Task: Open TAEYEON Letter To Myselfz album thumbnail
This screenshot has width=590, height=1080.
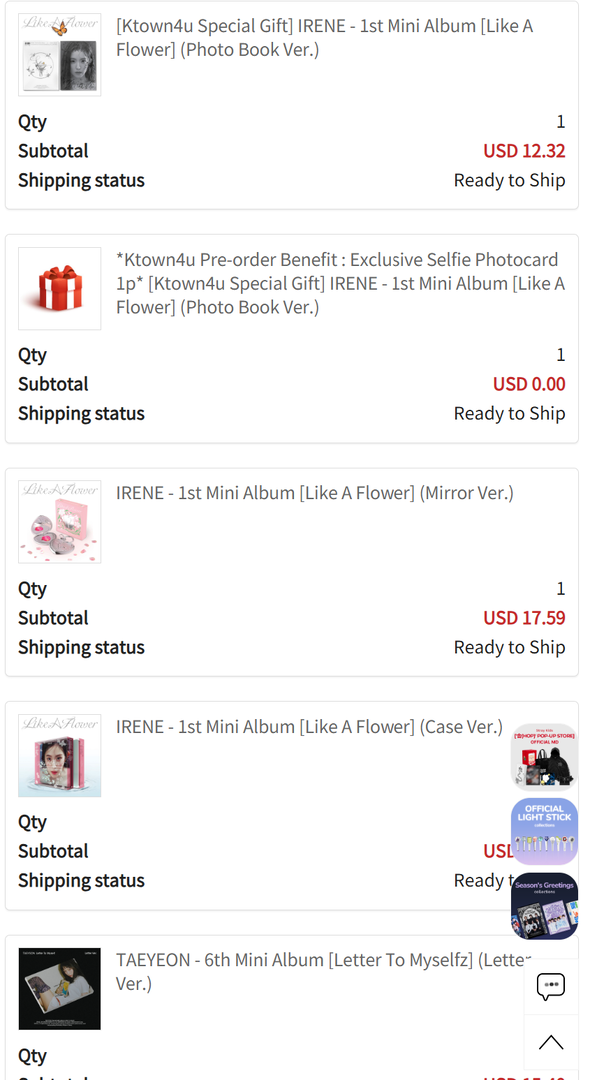Action: pyautogui.click(x=60, y=989)
